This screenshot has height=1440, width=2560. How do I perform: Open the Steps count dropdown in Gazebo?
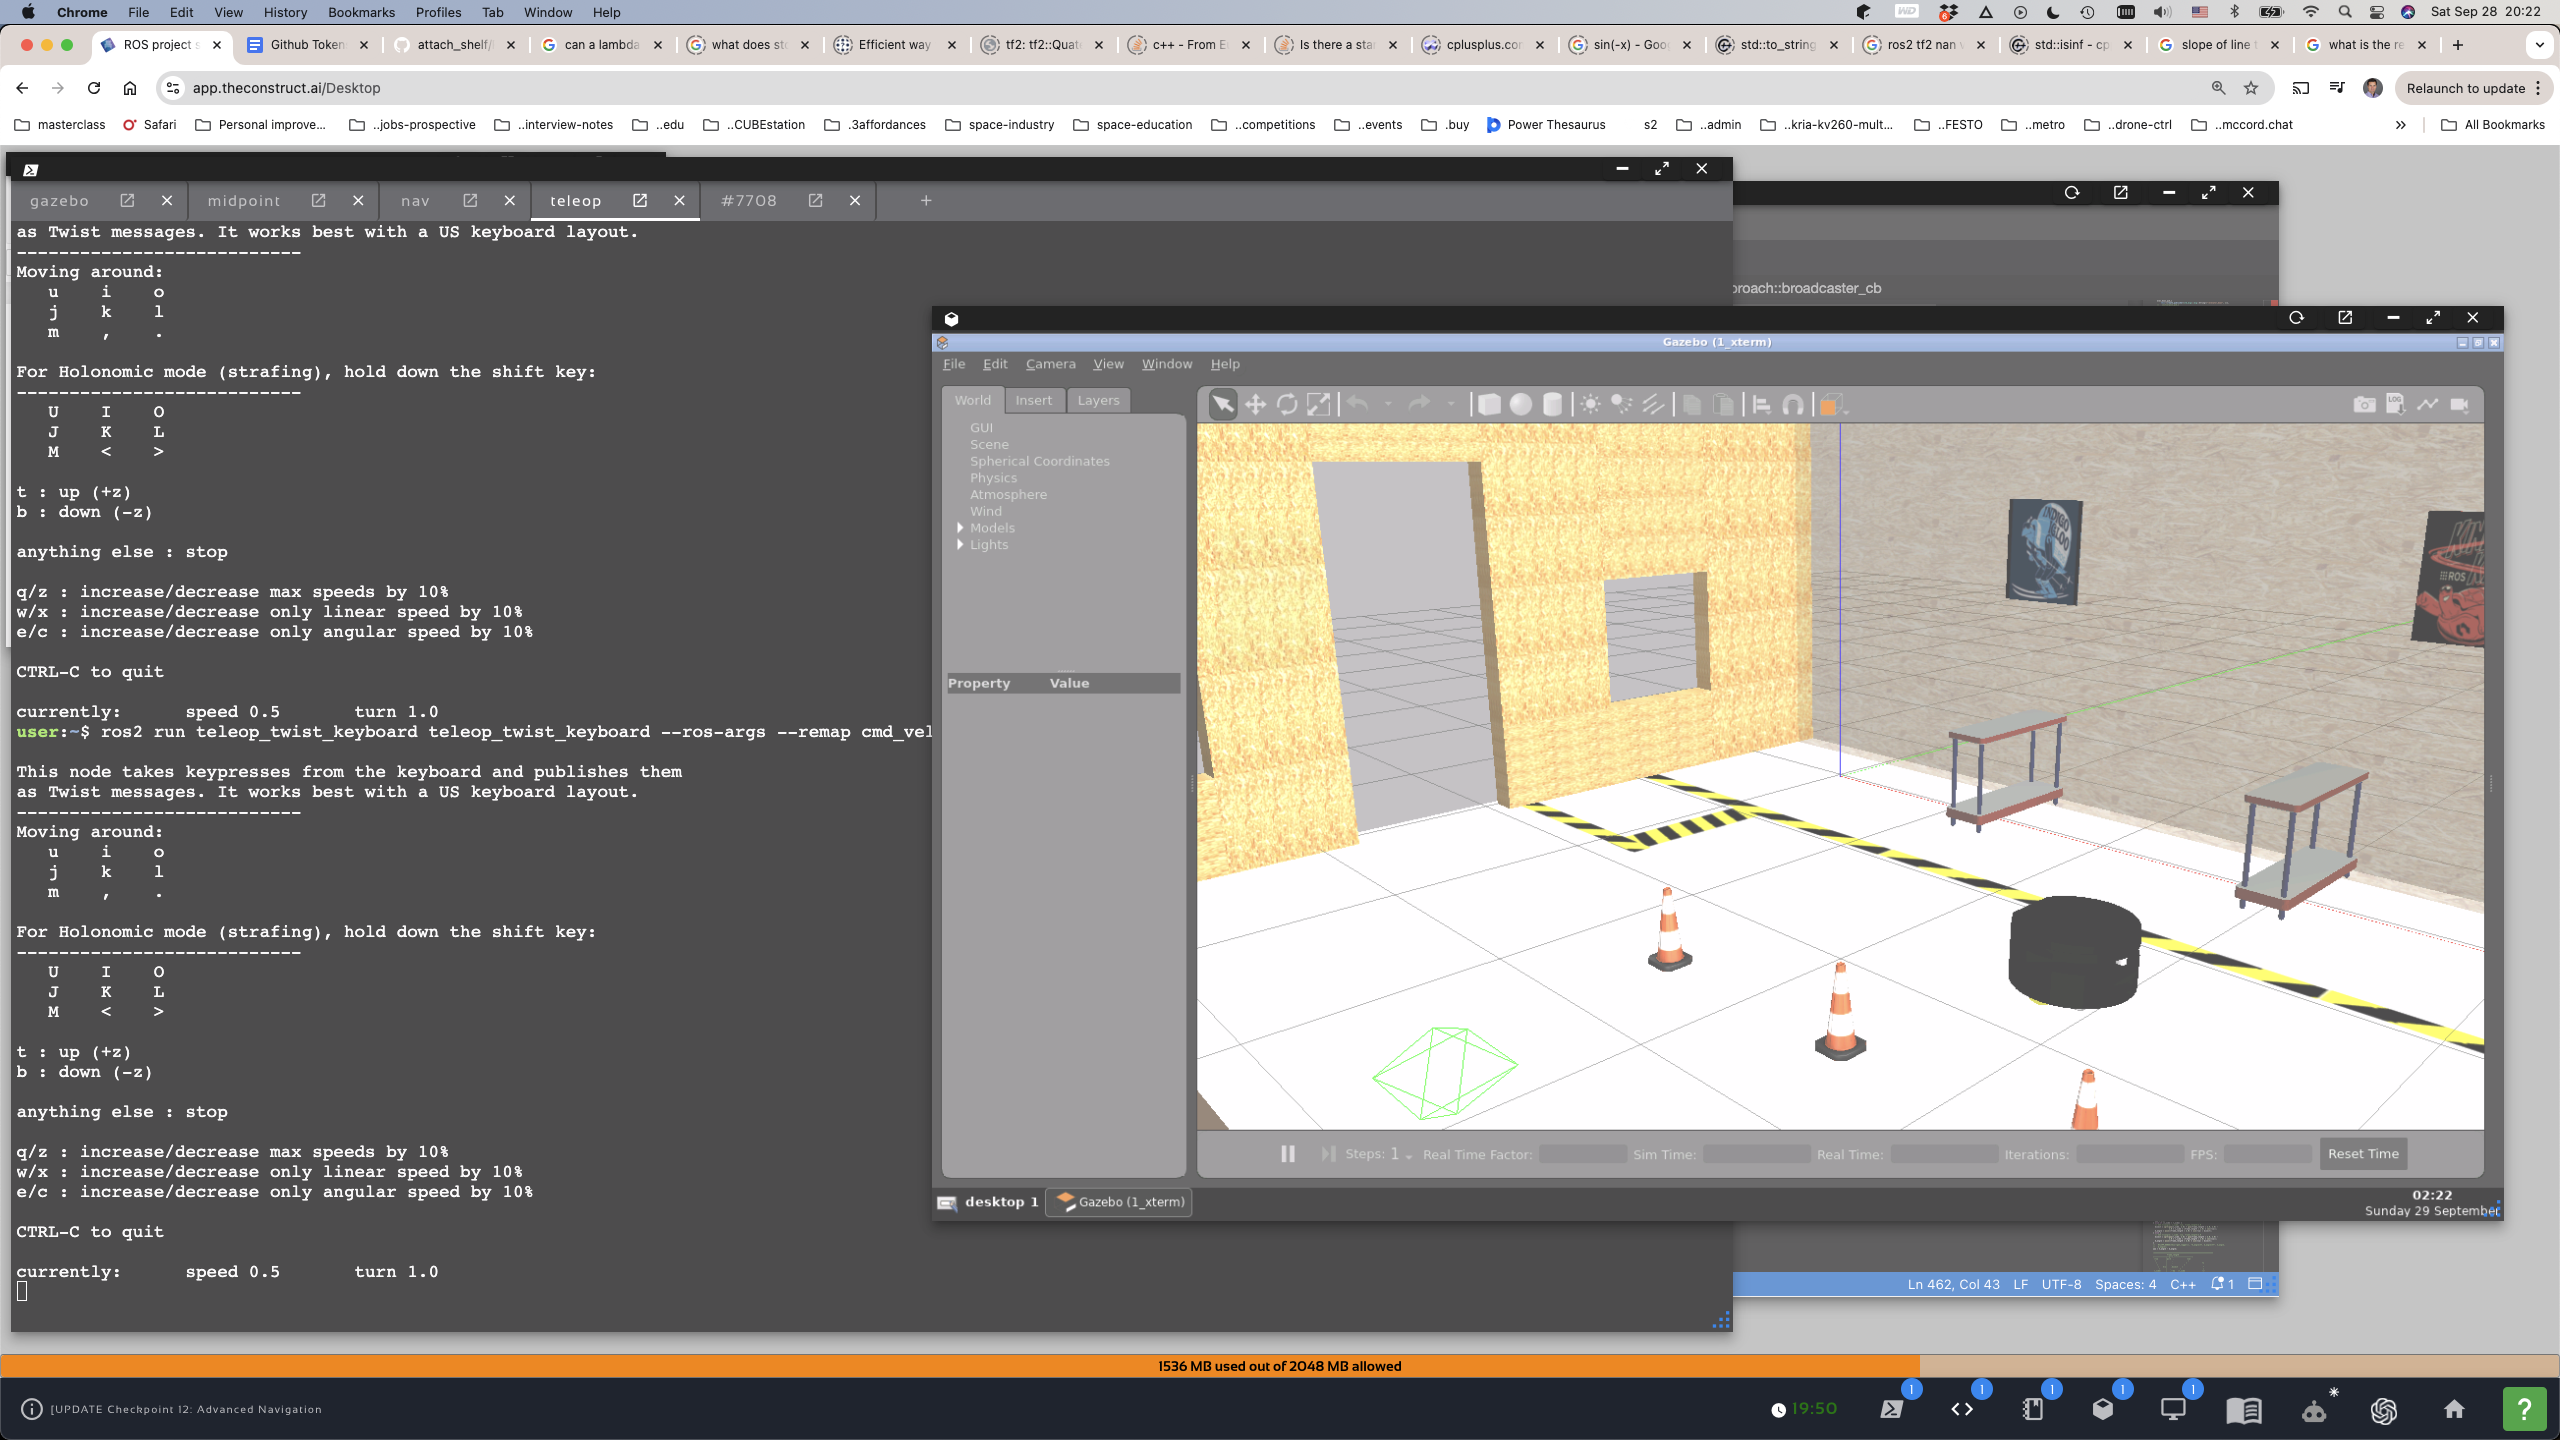[x=1409, y=1155]
